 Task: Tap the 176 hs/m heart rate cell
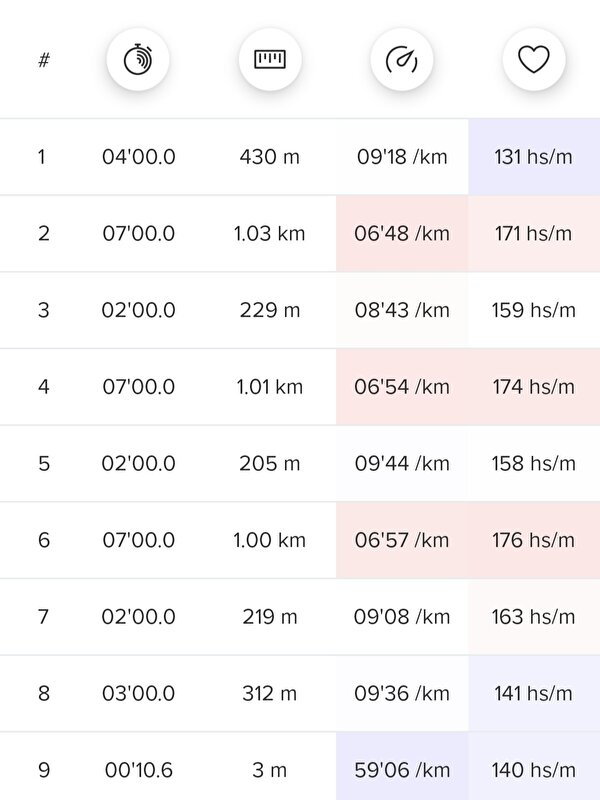(534, 540)
